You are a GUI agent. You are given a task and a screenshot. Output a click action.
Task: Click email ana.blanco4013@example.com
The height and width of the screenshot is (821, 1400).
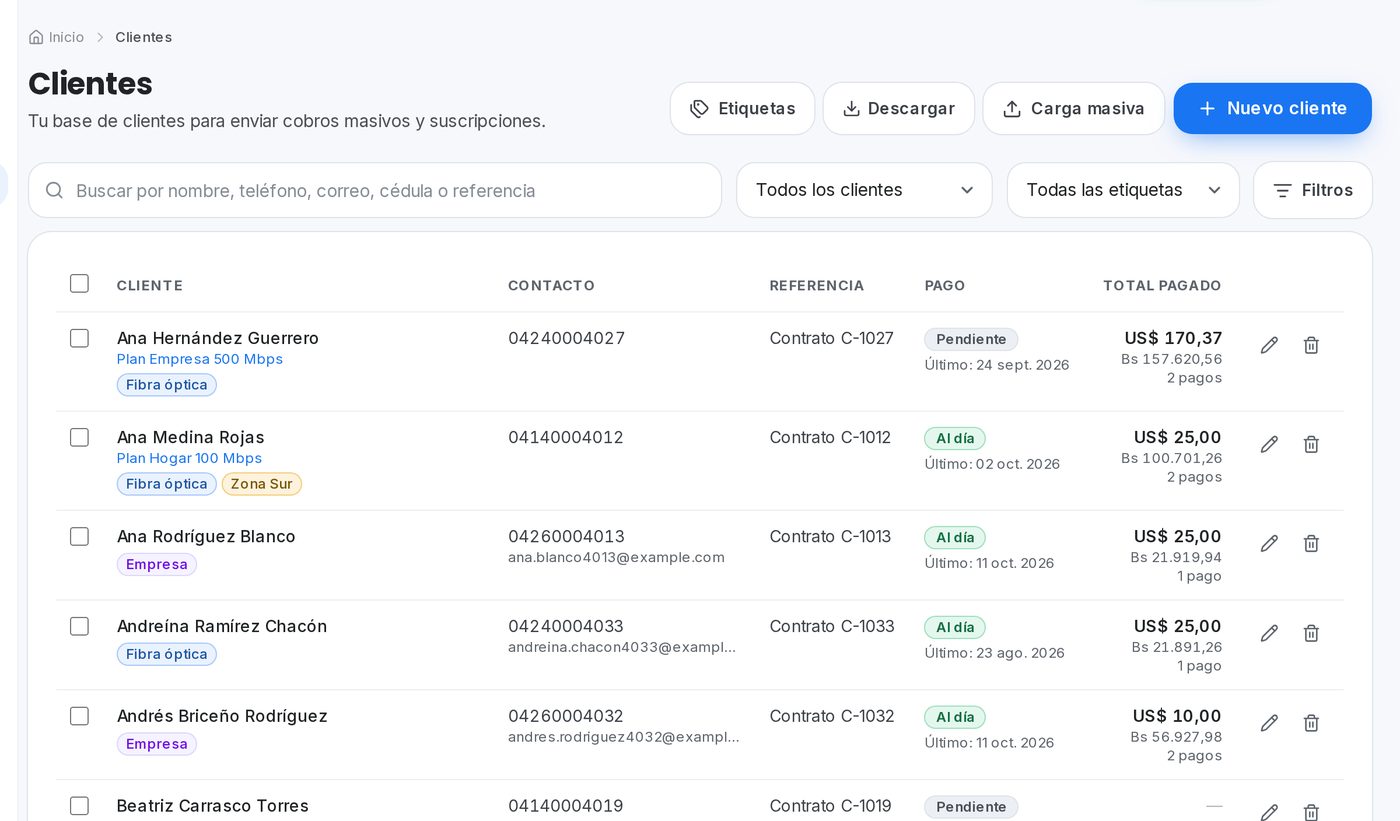tap(616, 557)
